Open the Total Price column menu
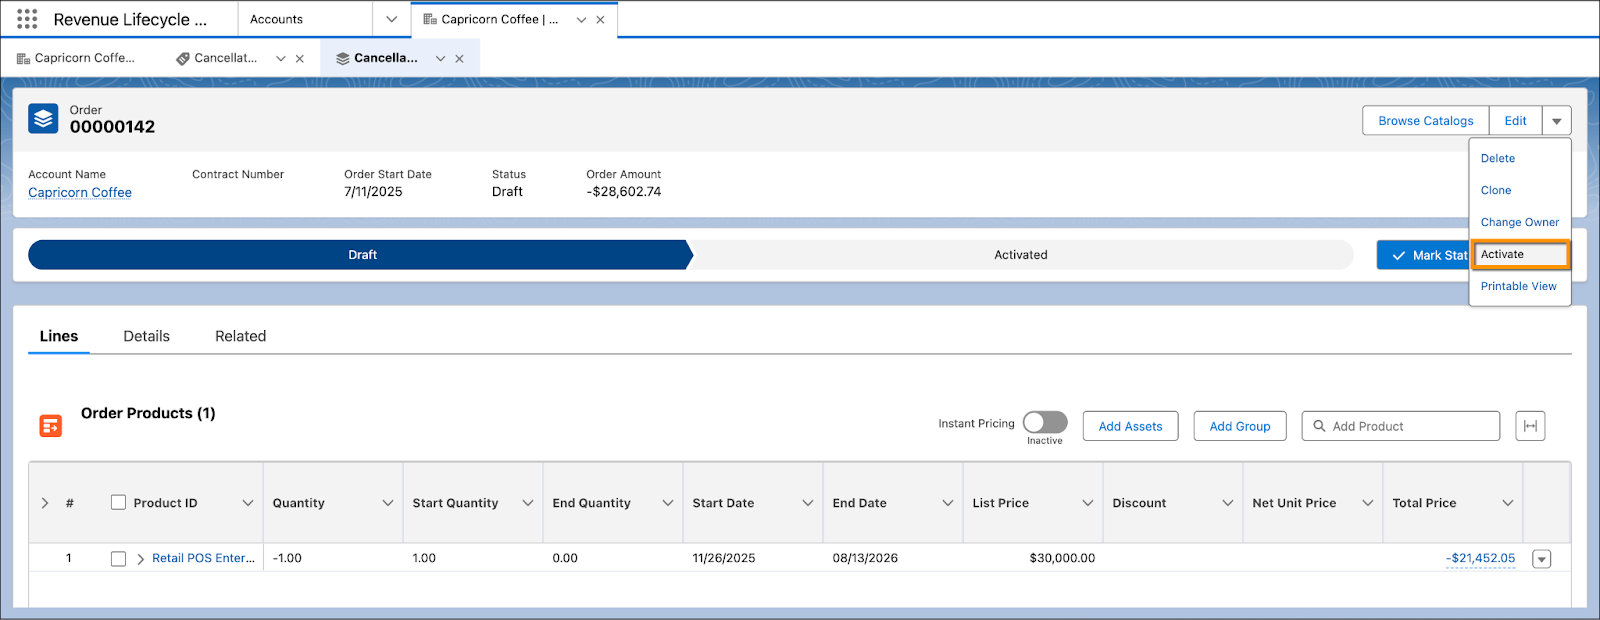This screenshot has width=1600, height=620. [x=1508, y=503]
